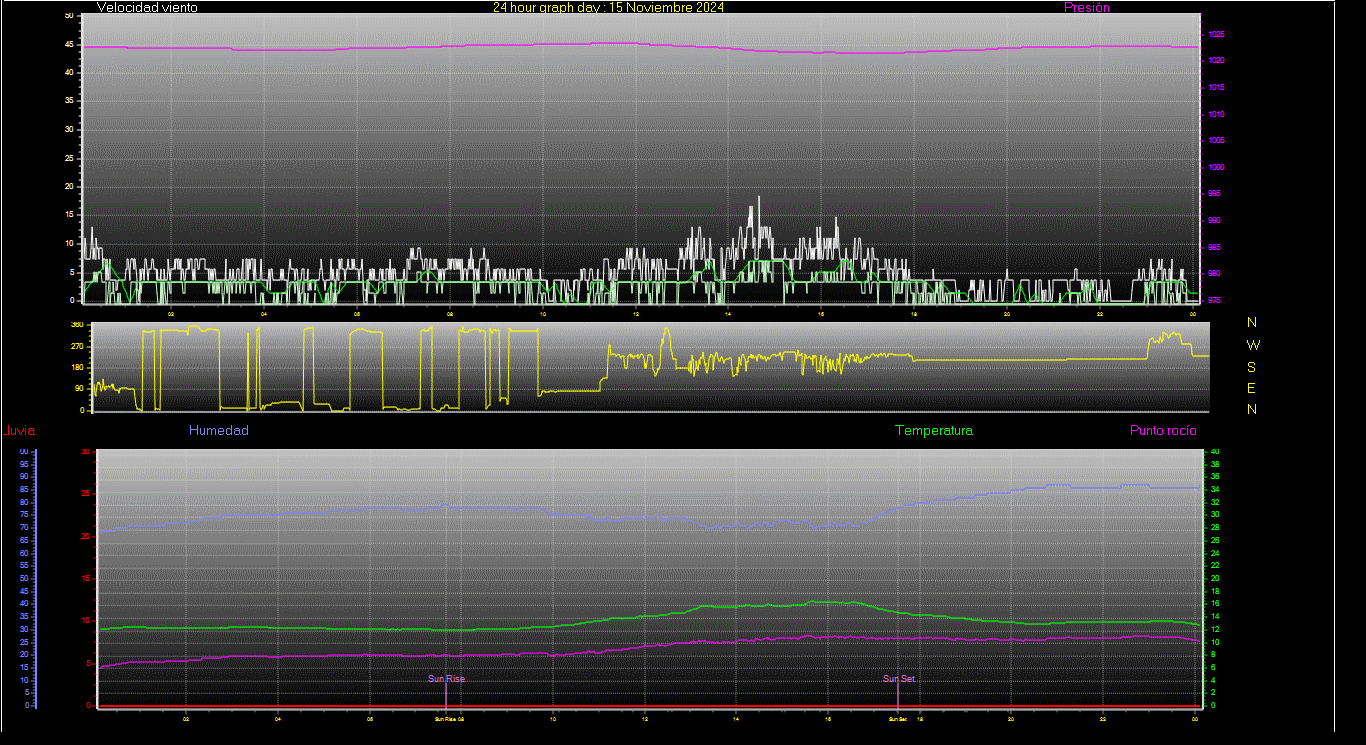
Task: Click wind direction axis value 180
Action: pyautogui.click(x=77, y=368)
